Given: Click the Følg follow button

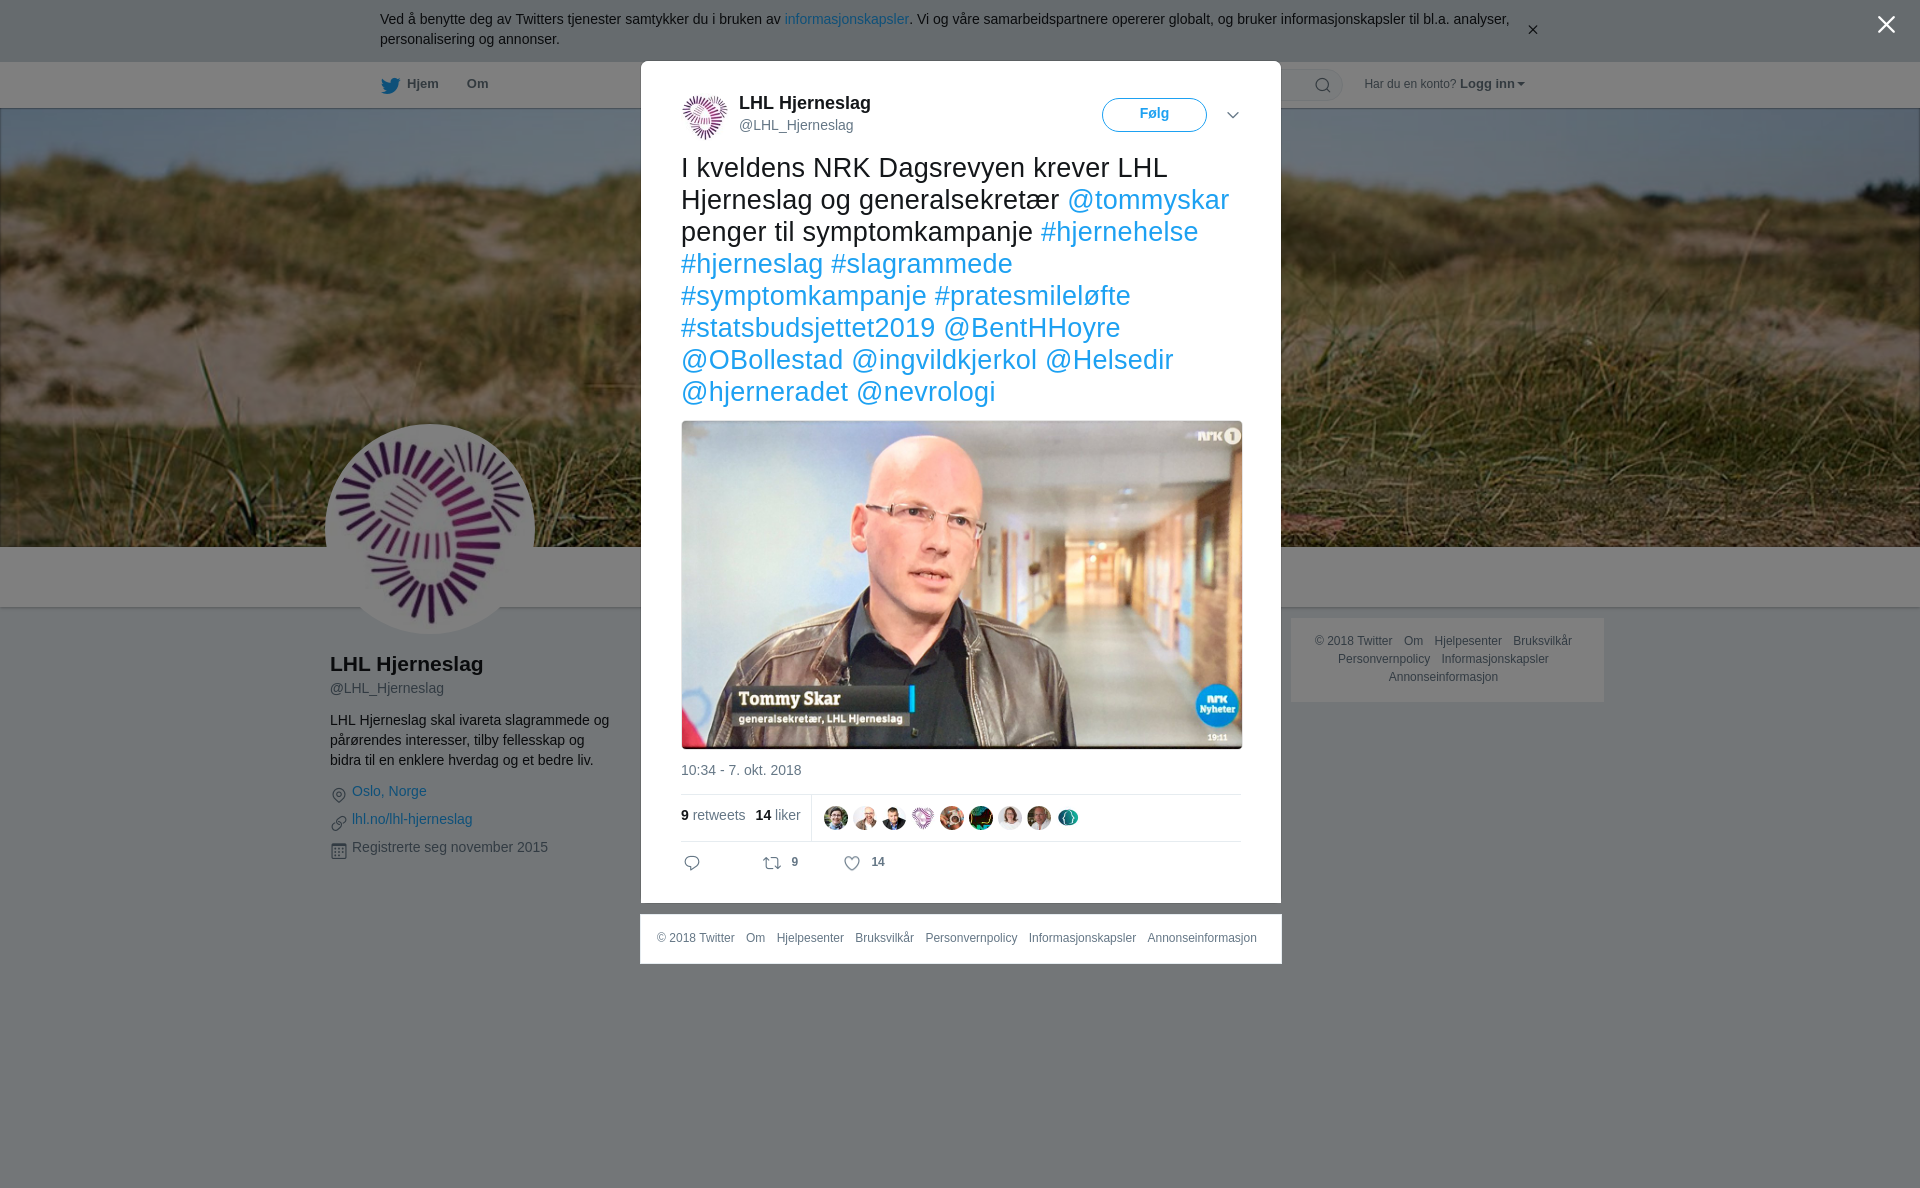Looking at the screenshot, I should pos(1154,115).
